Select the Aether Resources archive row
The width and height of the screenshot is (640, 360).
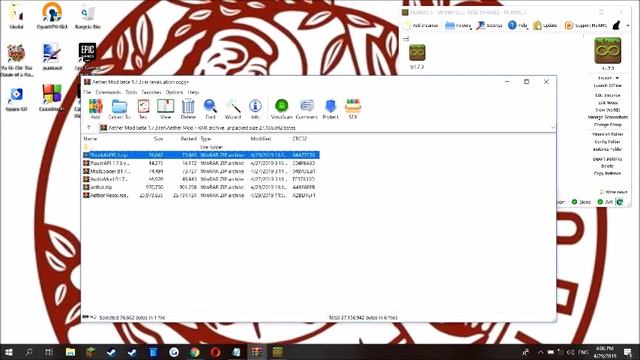click(x=201, y=196)
